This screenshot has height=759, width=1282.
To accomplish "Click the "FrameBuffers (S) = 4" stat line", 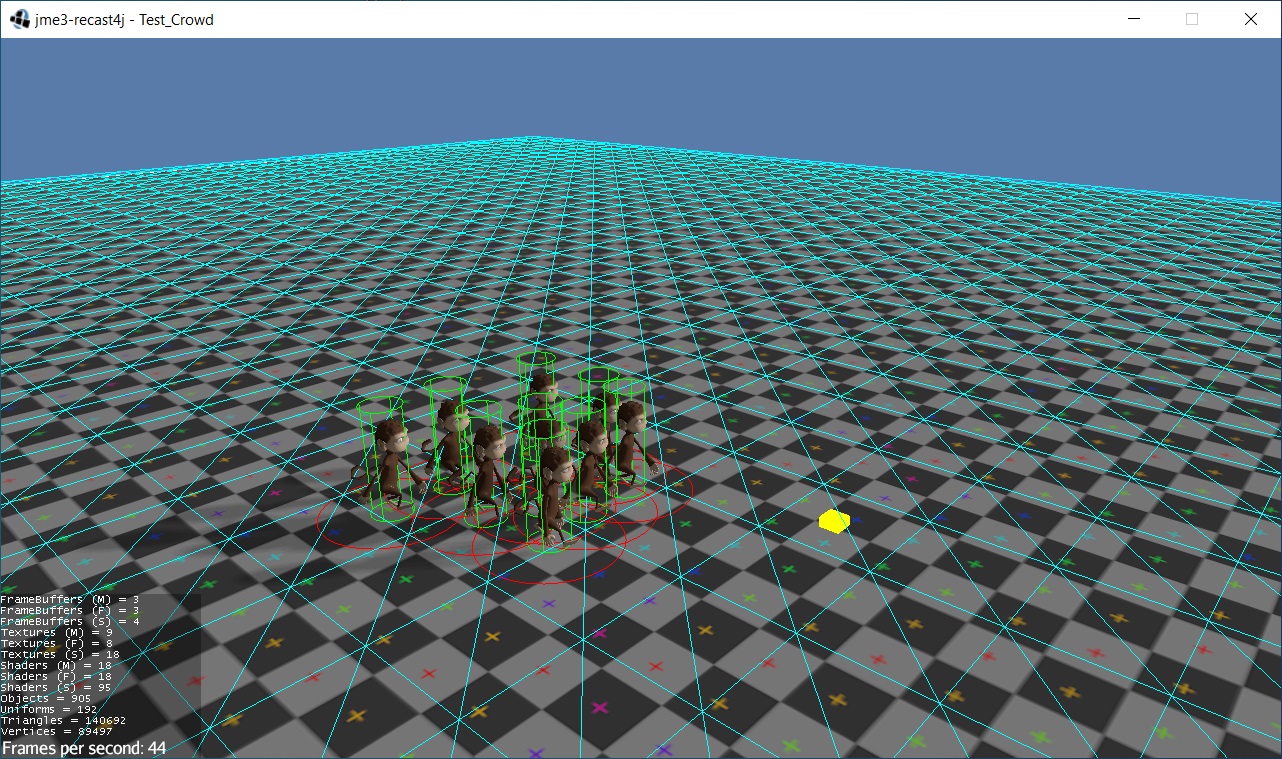I will (70, 622).
